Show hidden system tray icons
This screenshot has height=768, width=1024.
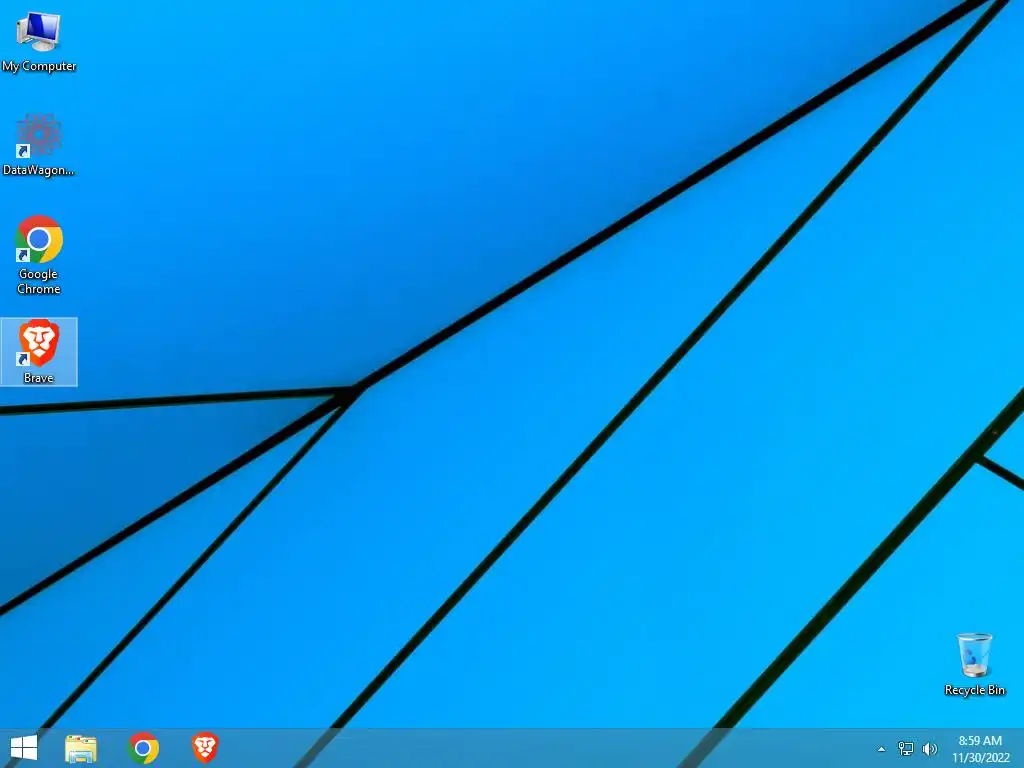(x=882, y=749)
